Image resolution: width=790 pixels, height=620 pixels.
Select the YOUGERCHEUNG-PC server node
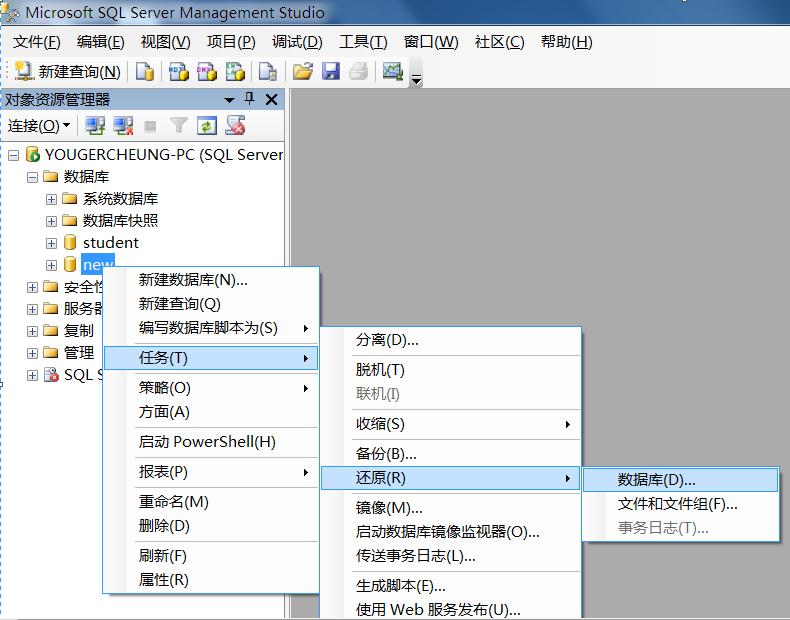pos(164,155)
